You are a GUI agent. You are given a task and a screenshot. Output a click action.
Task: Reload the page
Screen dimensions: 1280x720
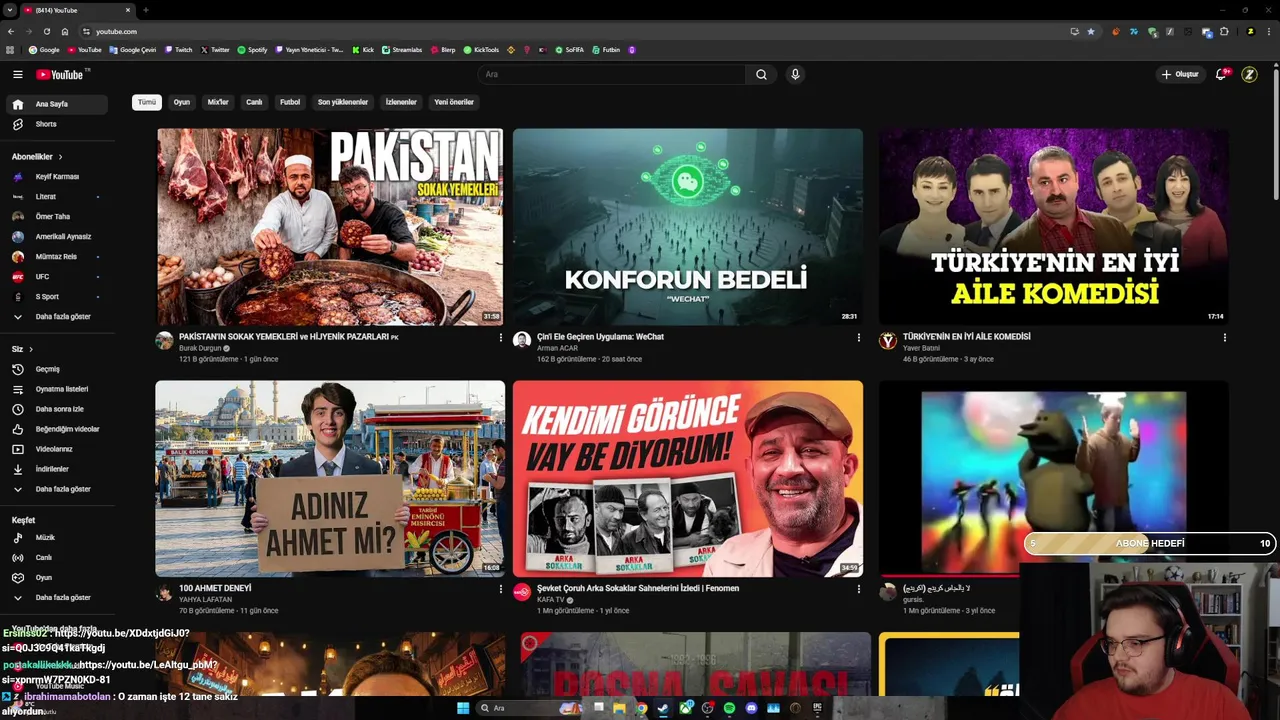[46, 31]
